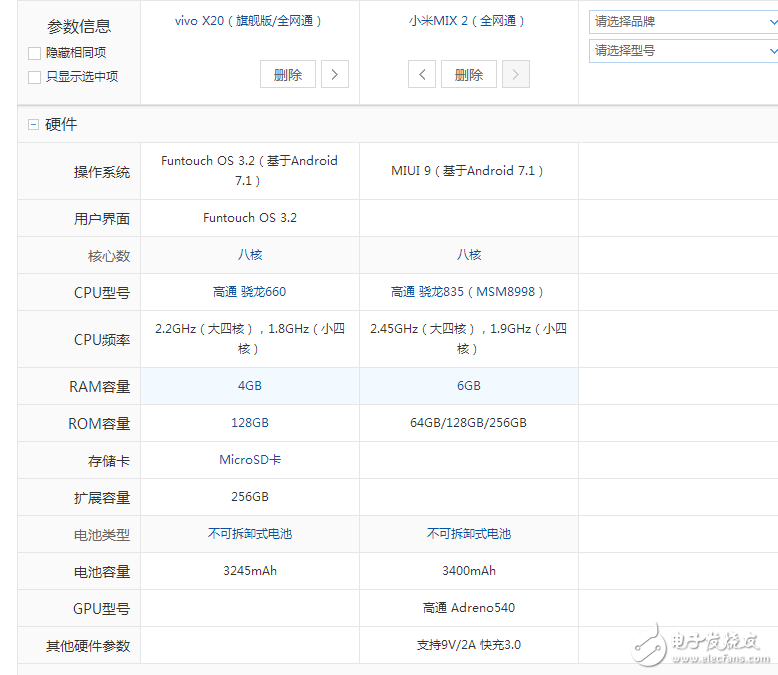778x675 pixels.
Task: Click the MIUI 9（基于Android 7.1）cell
Action: click(x=467, y=171)
